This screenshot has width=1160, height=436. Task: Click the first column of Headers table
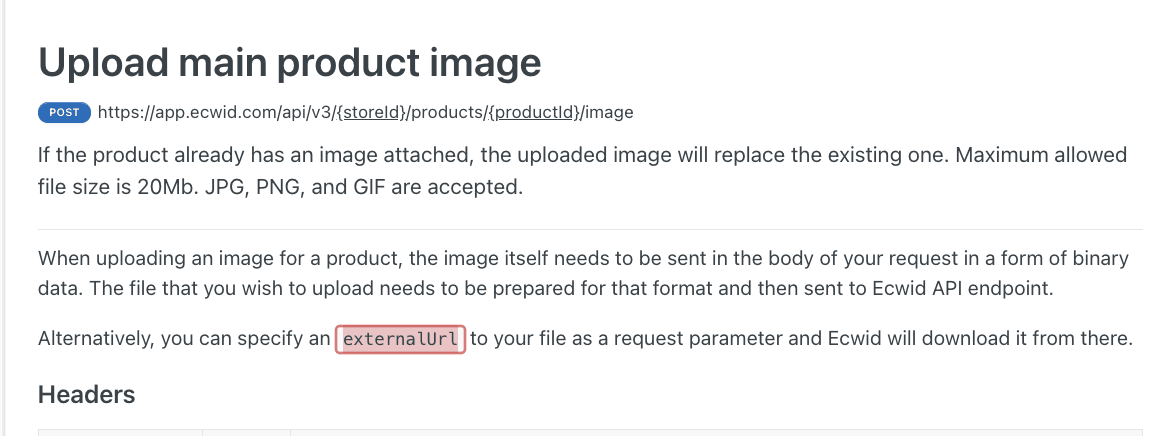(x=121, y=432)
